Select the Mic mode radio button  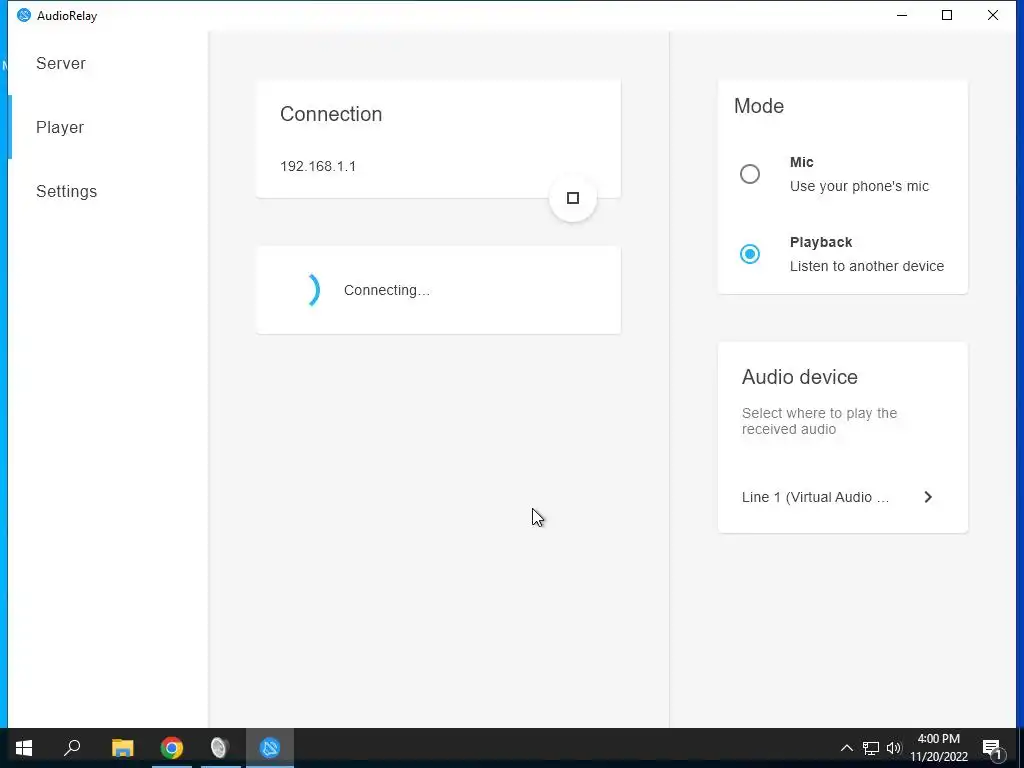[x=750, y=174]
